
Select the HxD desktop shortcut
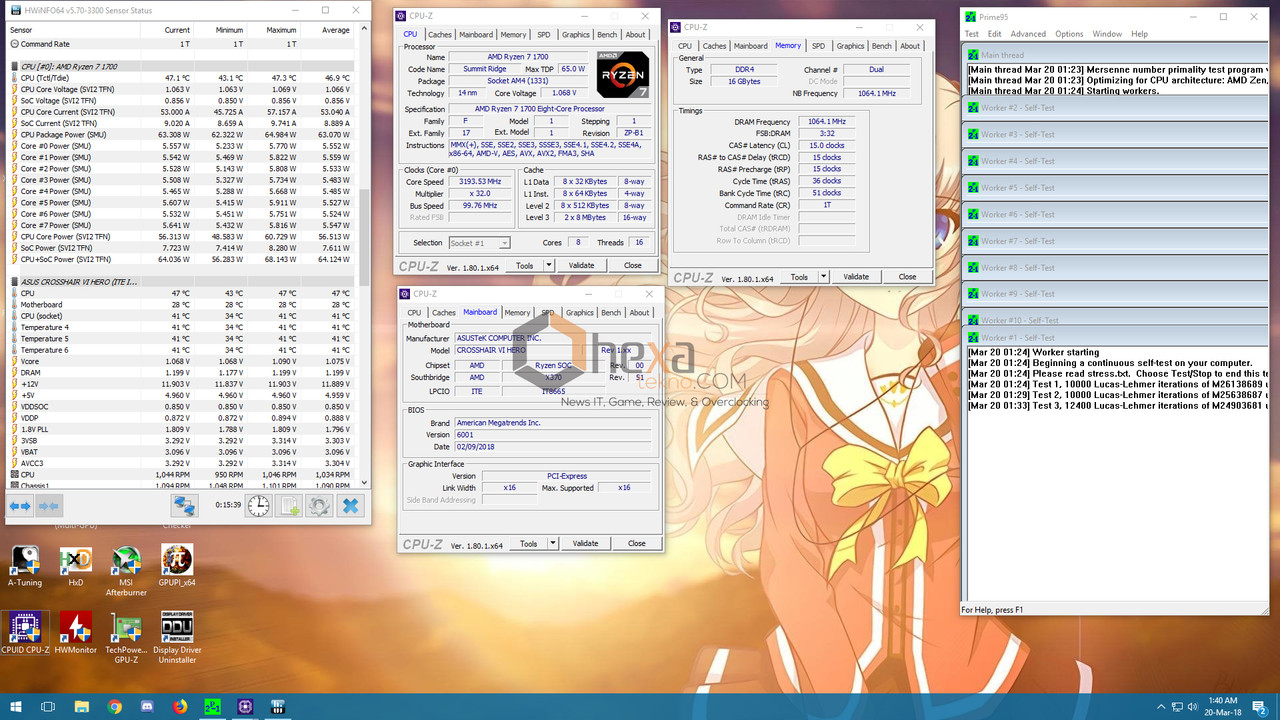(76, 566)
